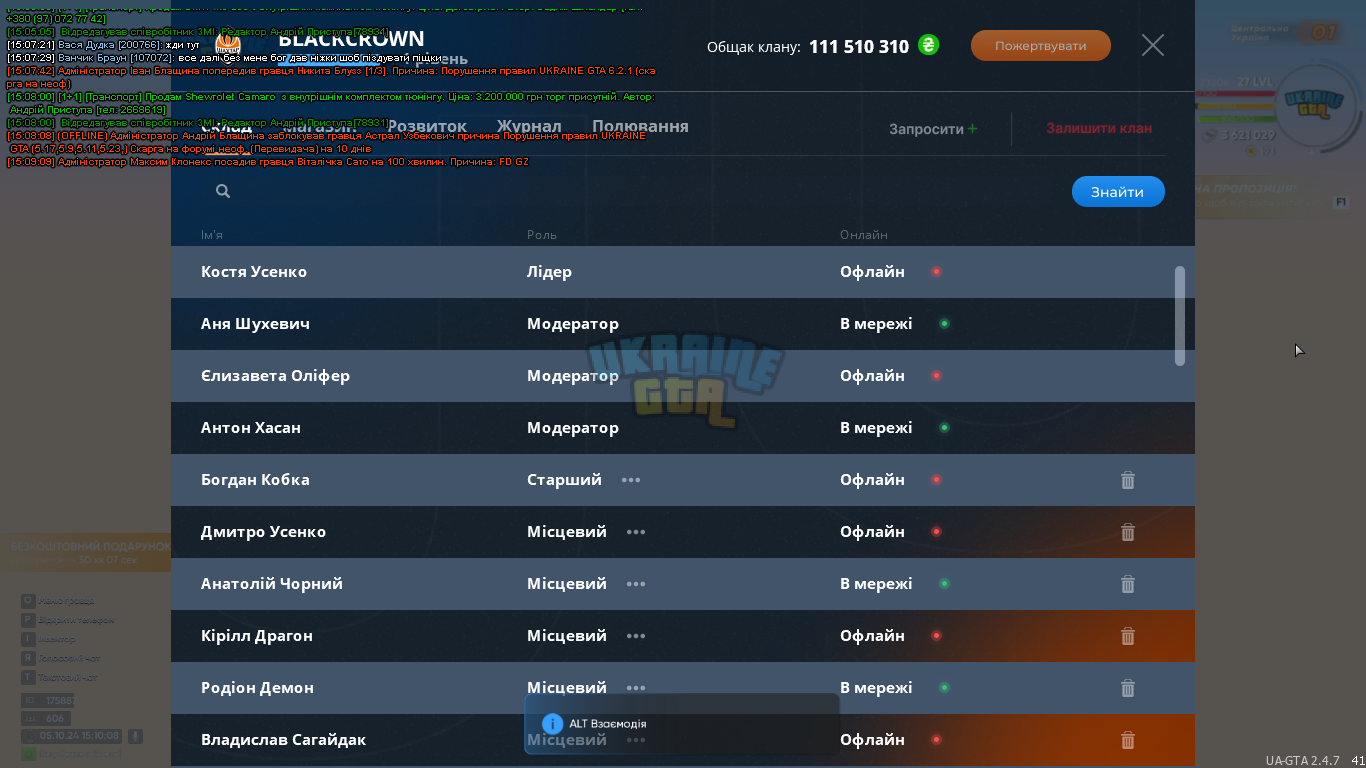Screen dimensions: 1366x768
Task: Click the ALT Взаємодія hint popup
Action: (x=682, y=723)
